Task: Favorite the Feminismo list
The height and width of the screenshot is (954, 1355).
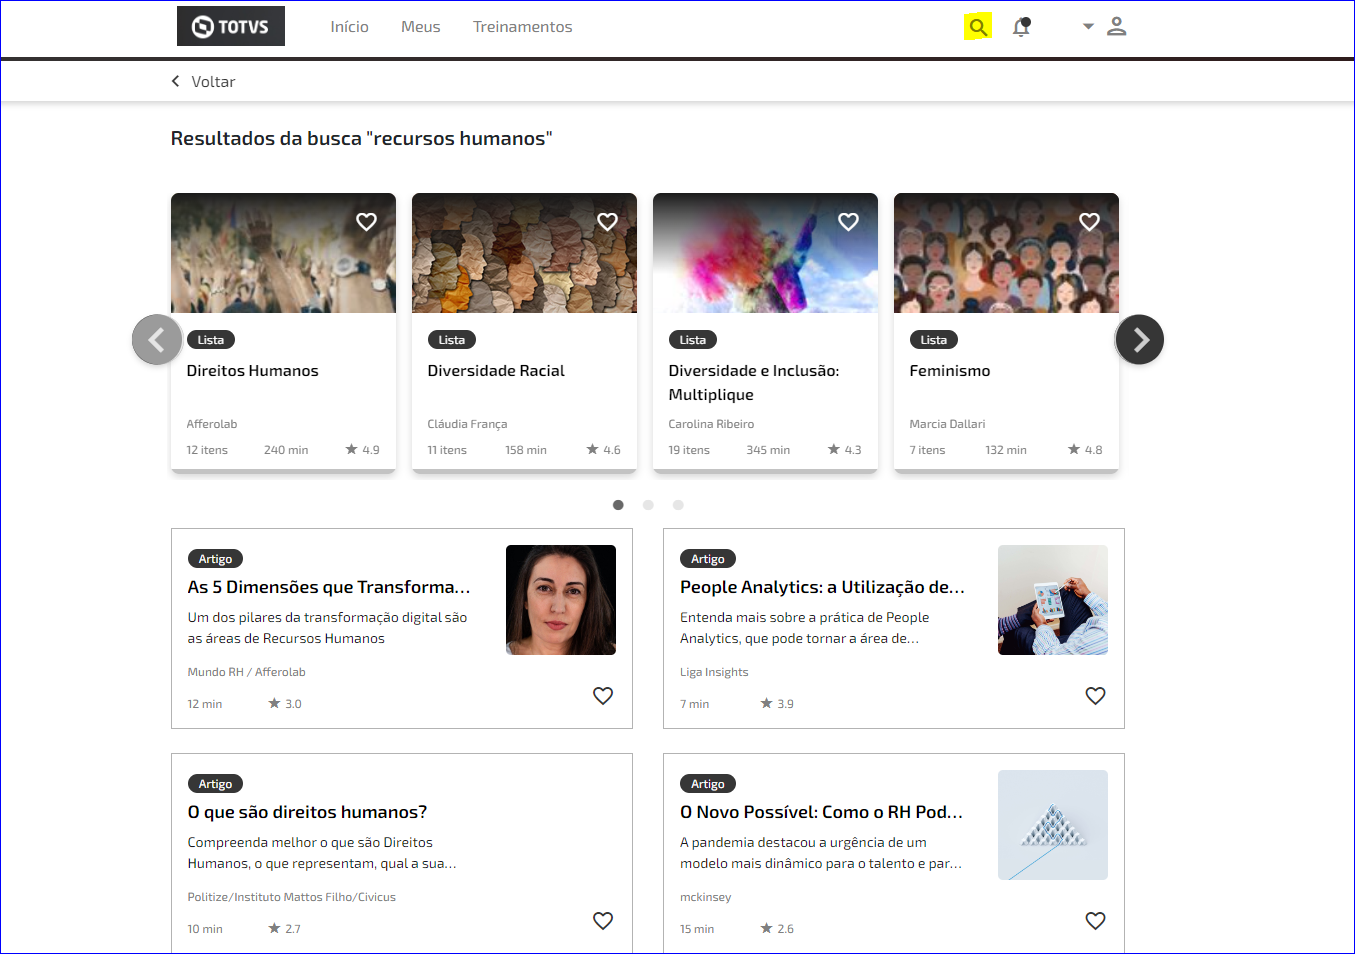Action: [1090, 222]
